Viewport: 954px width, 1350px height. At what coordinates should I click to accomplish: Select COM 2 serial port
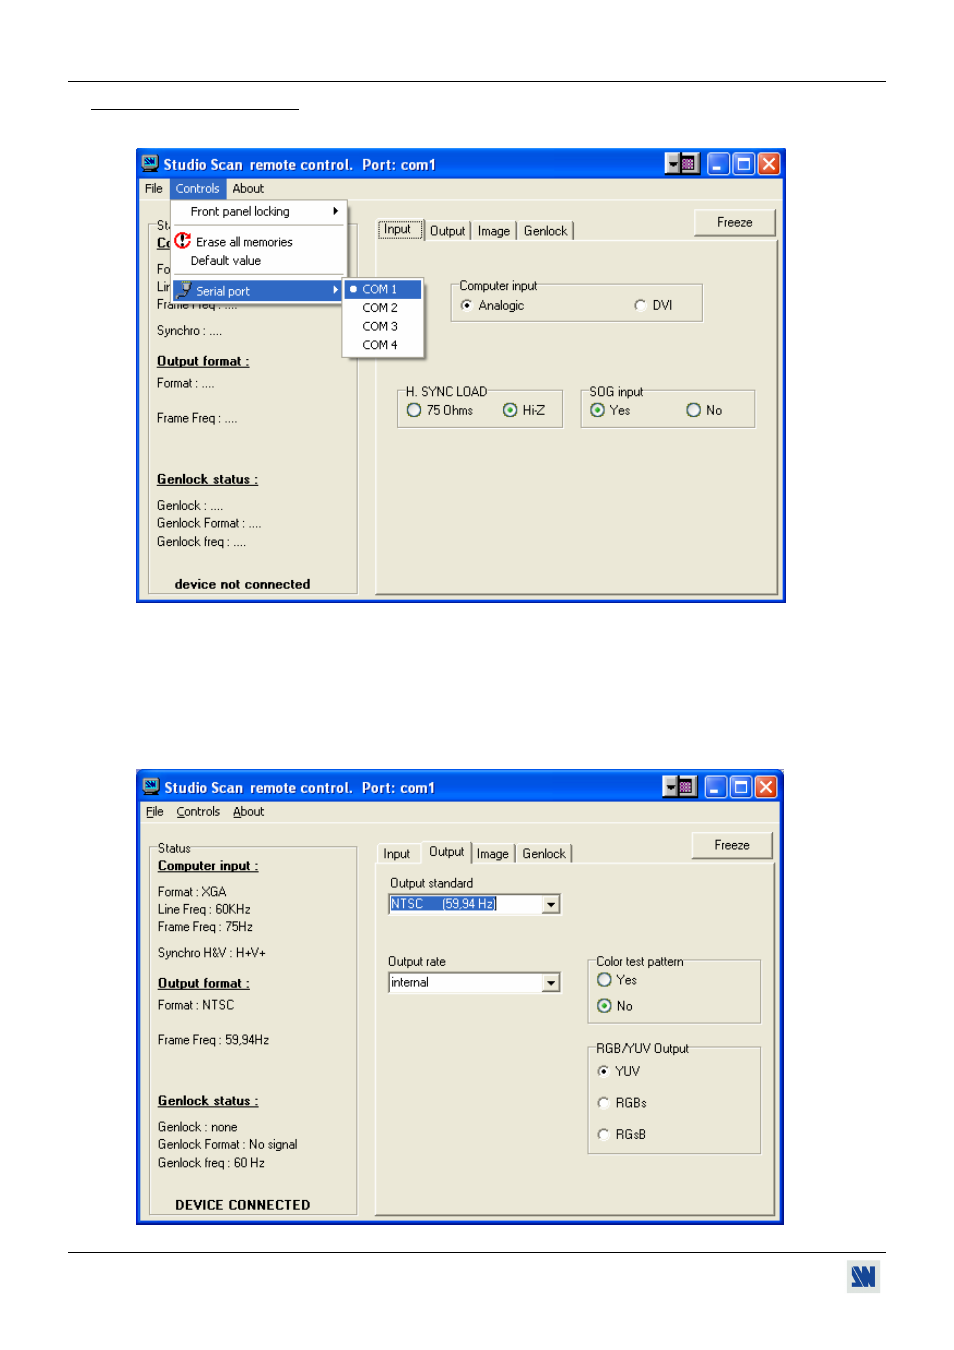pos(383,308)
